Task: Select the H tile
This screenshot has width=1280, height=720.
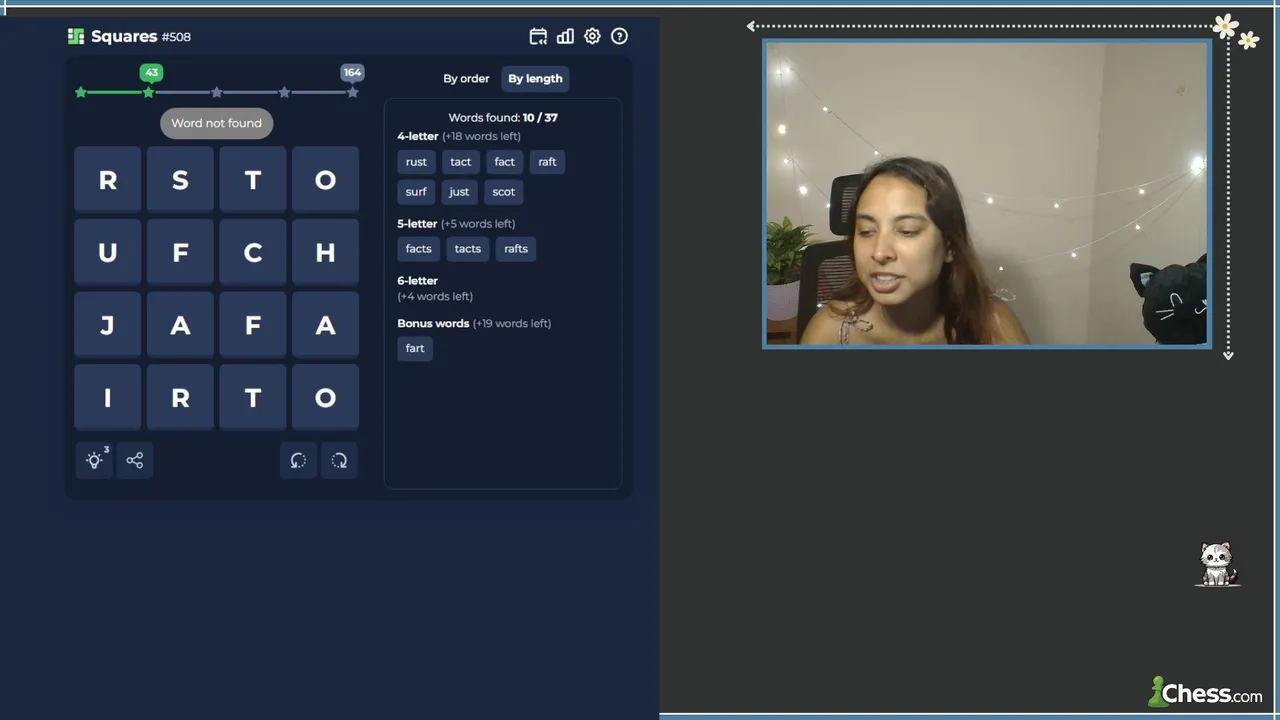Action: click(325, 252)
